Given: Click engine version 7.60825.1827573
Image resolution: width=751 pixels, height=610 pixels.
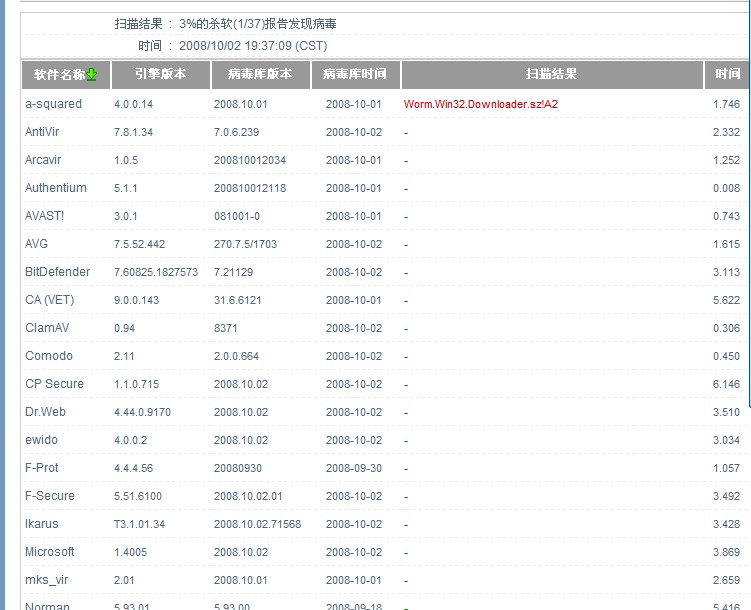Looking at the screenshot, I should coord(156,272).
